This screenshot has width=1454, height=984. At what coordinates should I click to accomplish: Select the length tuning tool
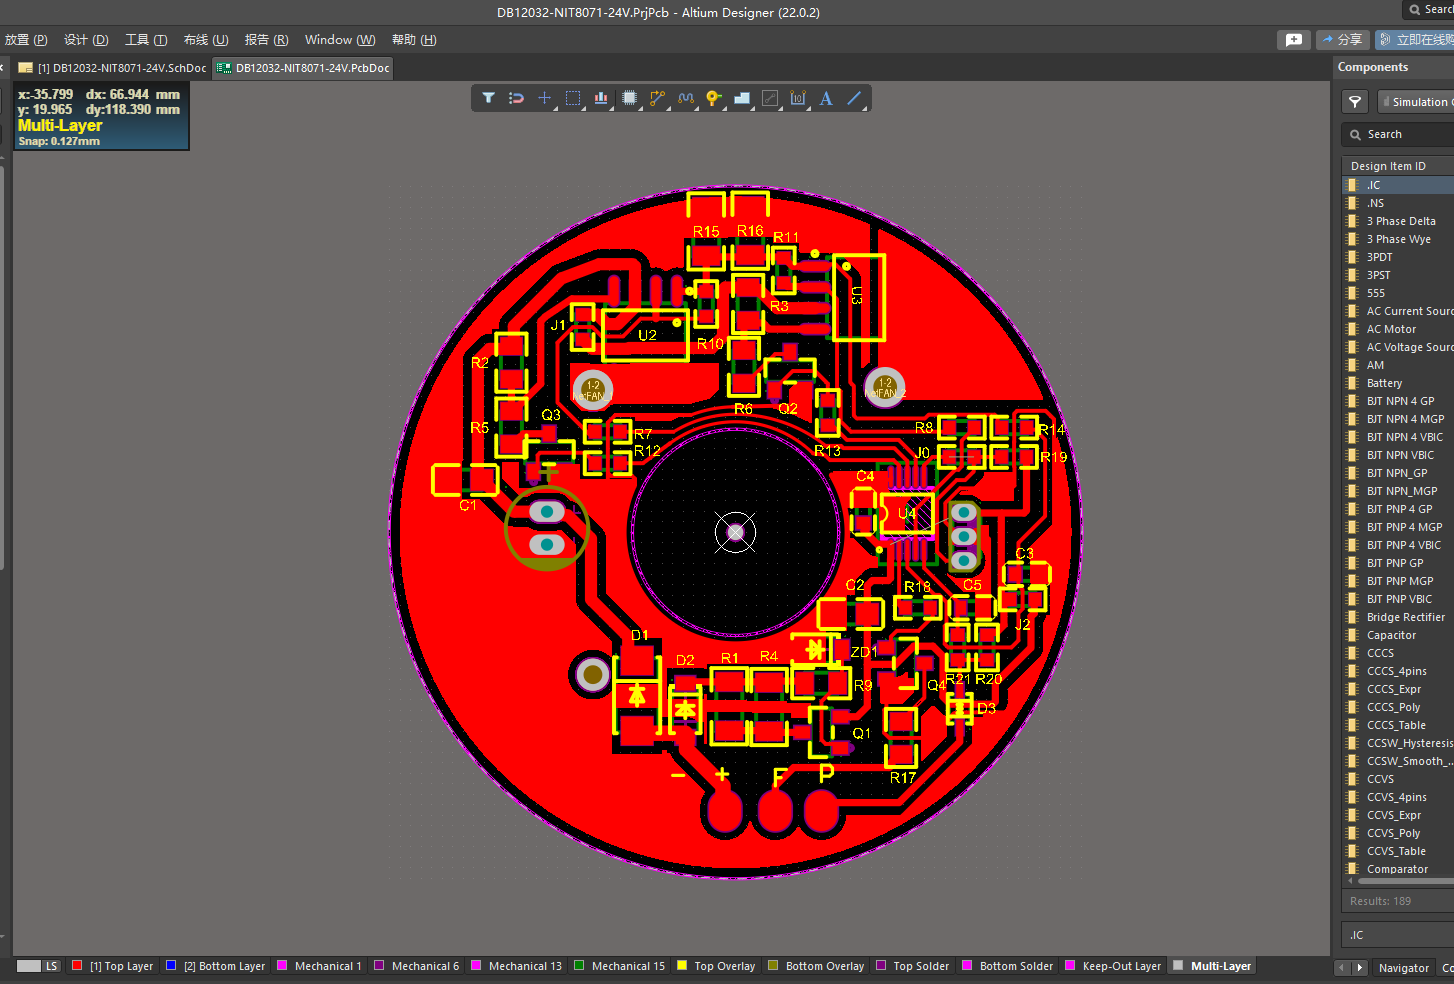click(685, 98)
